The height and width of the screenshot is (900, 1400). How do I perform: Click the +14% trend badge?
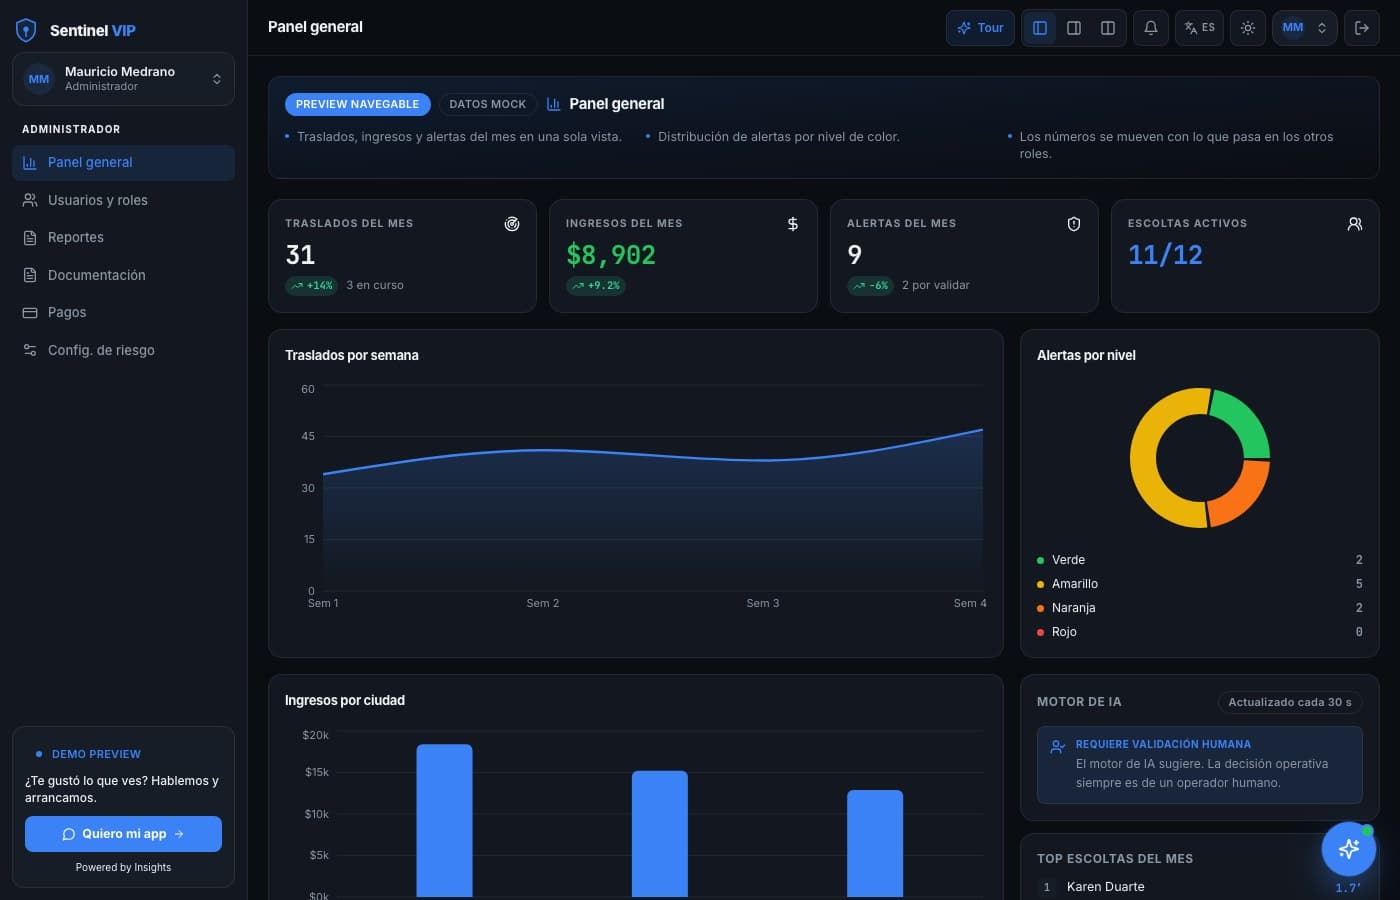[x=312, y=286]
